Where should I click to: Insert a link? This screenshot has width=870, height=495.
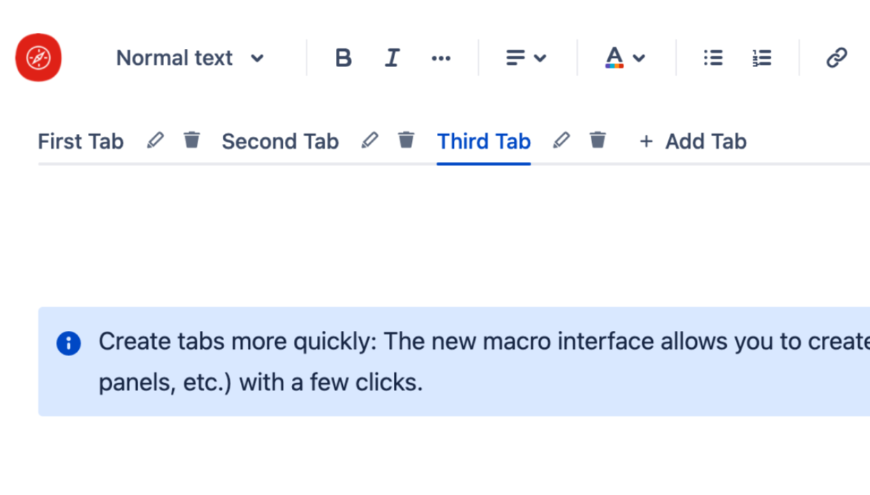[836, 58]
